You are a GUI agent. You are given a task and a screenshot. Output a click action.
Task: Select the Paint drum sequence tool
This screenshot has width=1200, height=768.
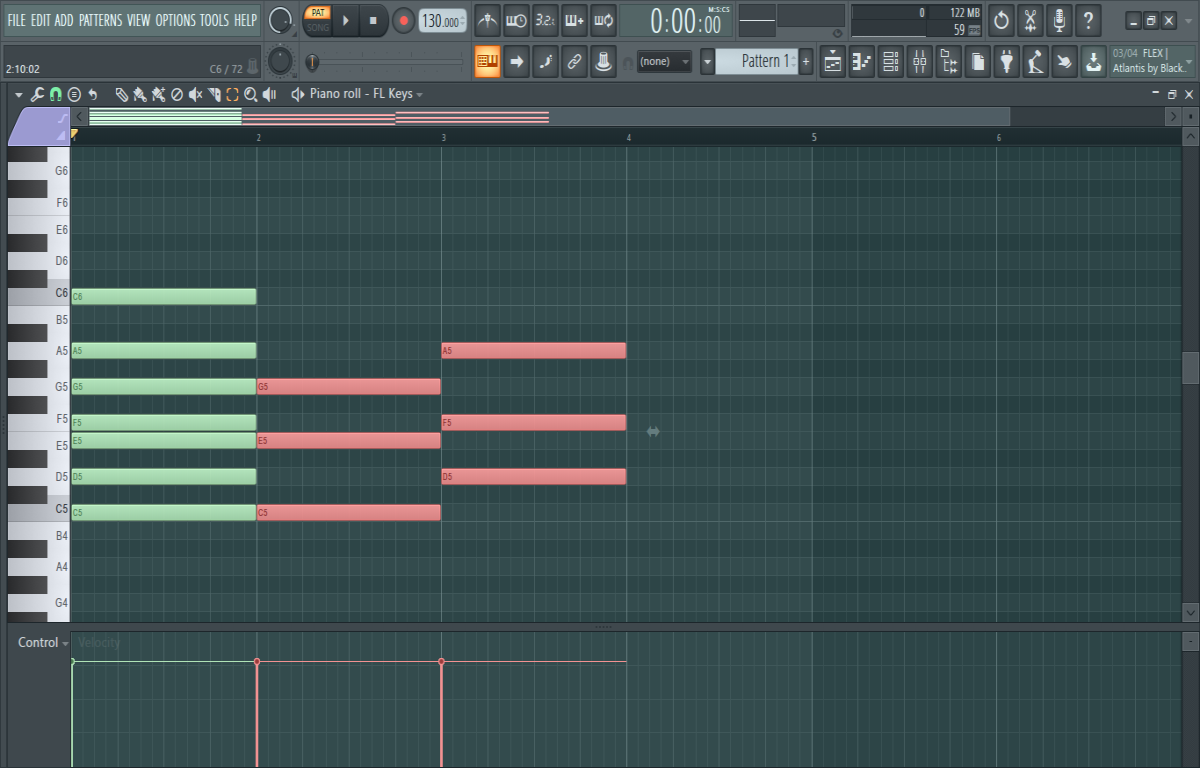click(159, 94)
